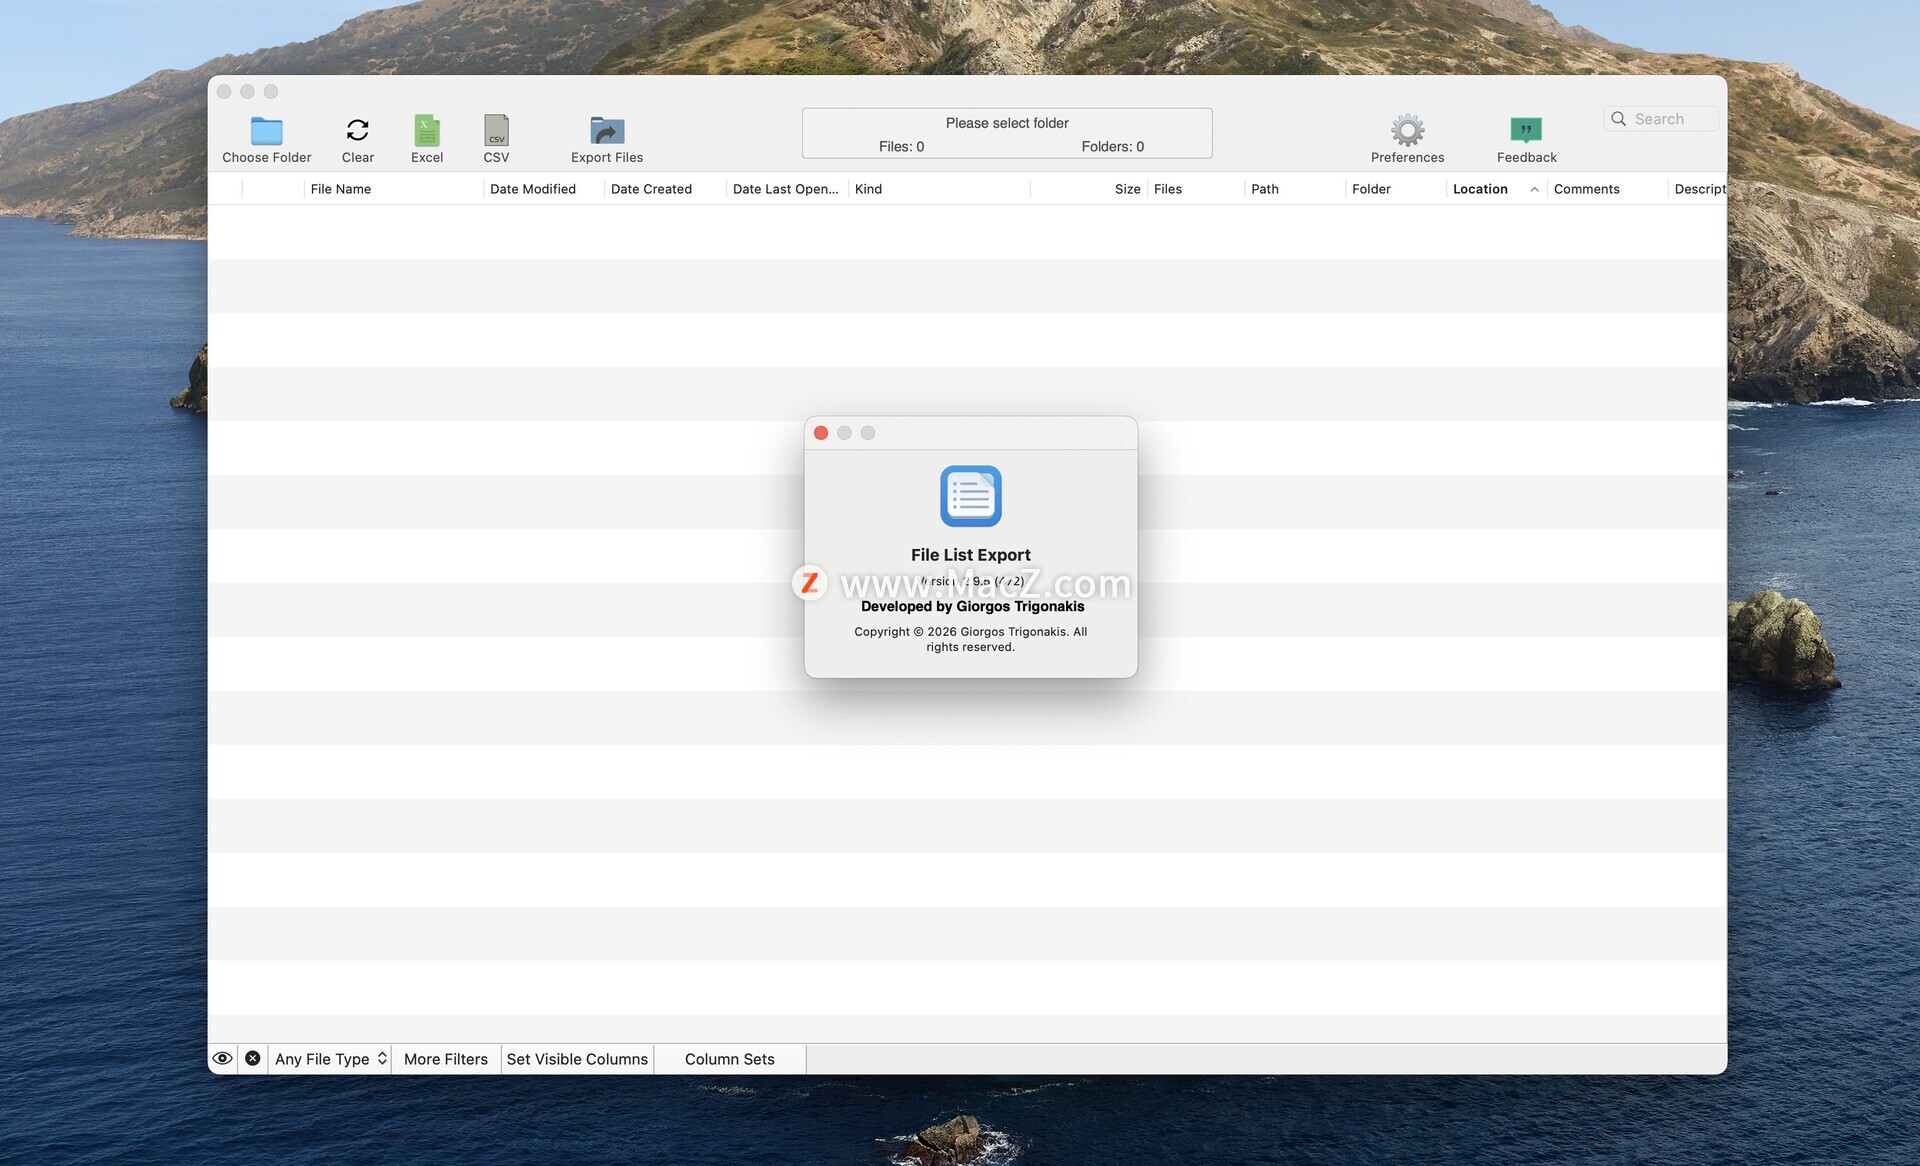Viewport: 1920px width, 1166px height.
Task: Click the Clear refresh icon
Action: point(357,130)
